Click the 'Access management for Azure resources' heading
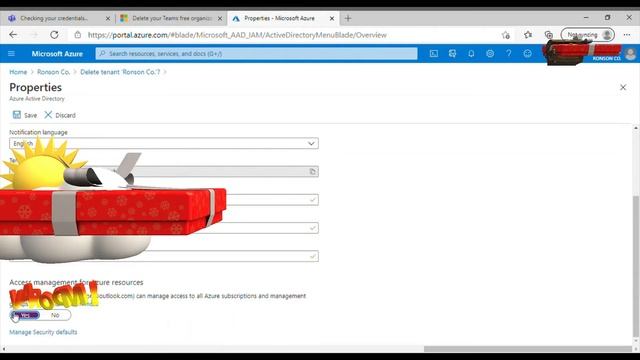640x360 pixels. [x=76, y=282]
